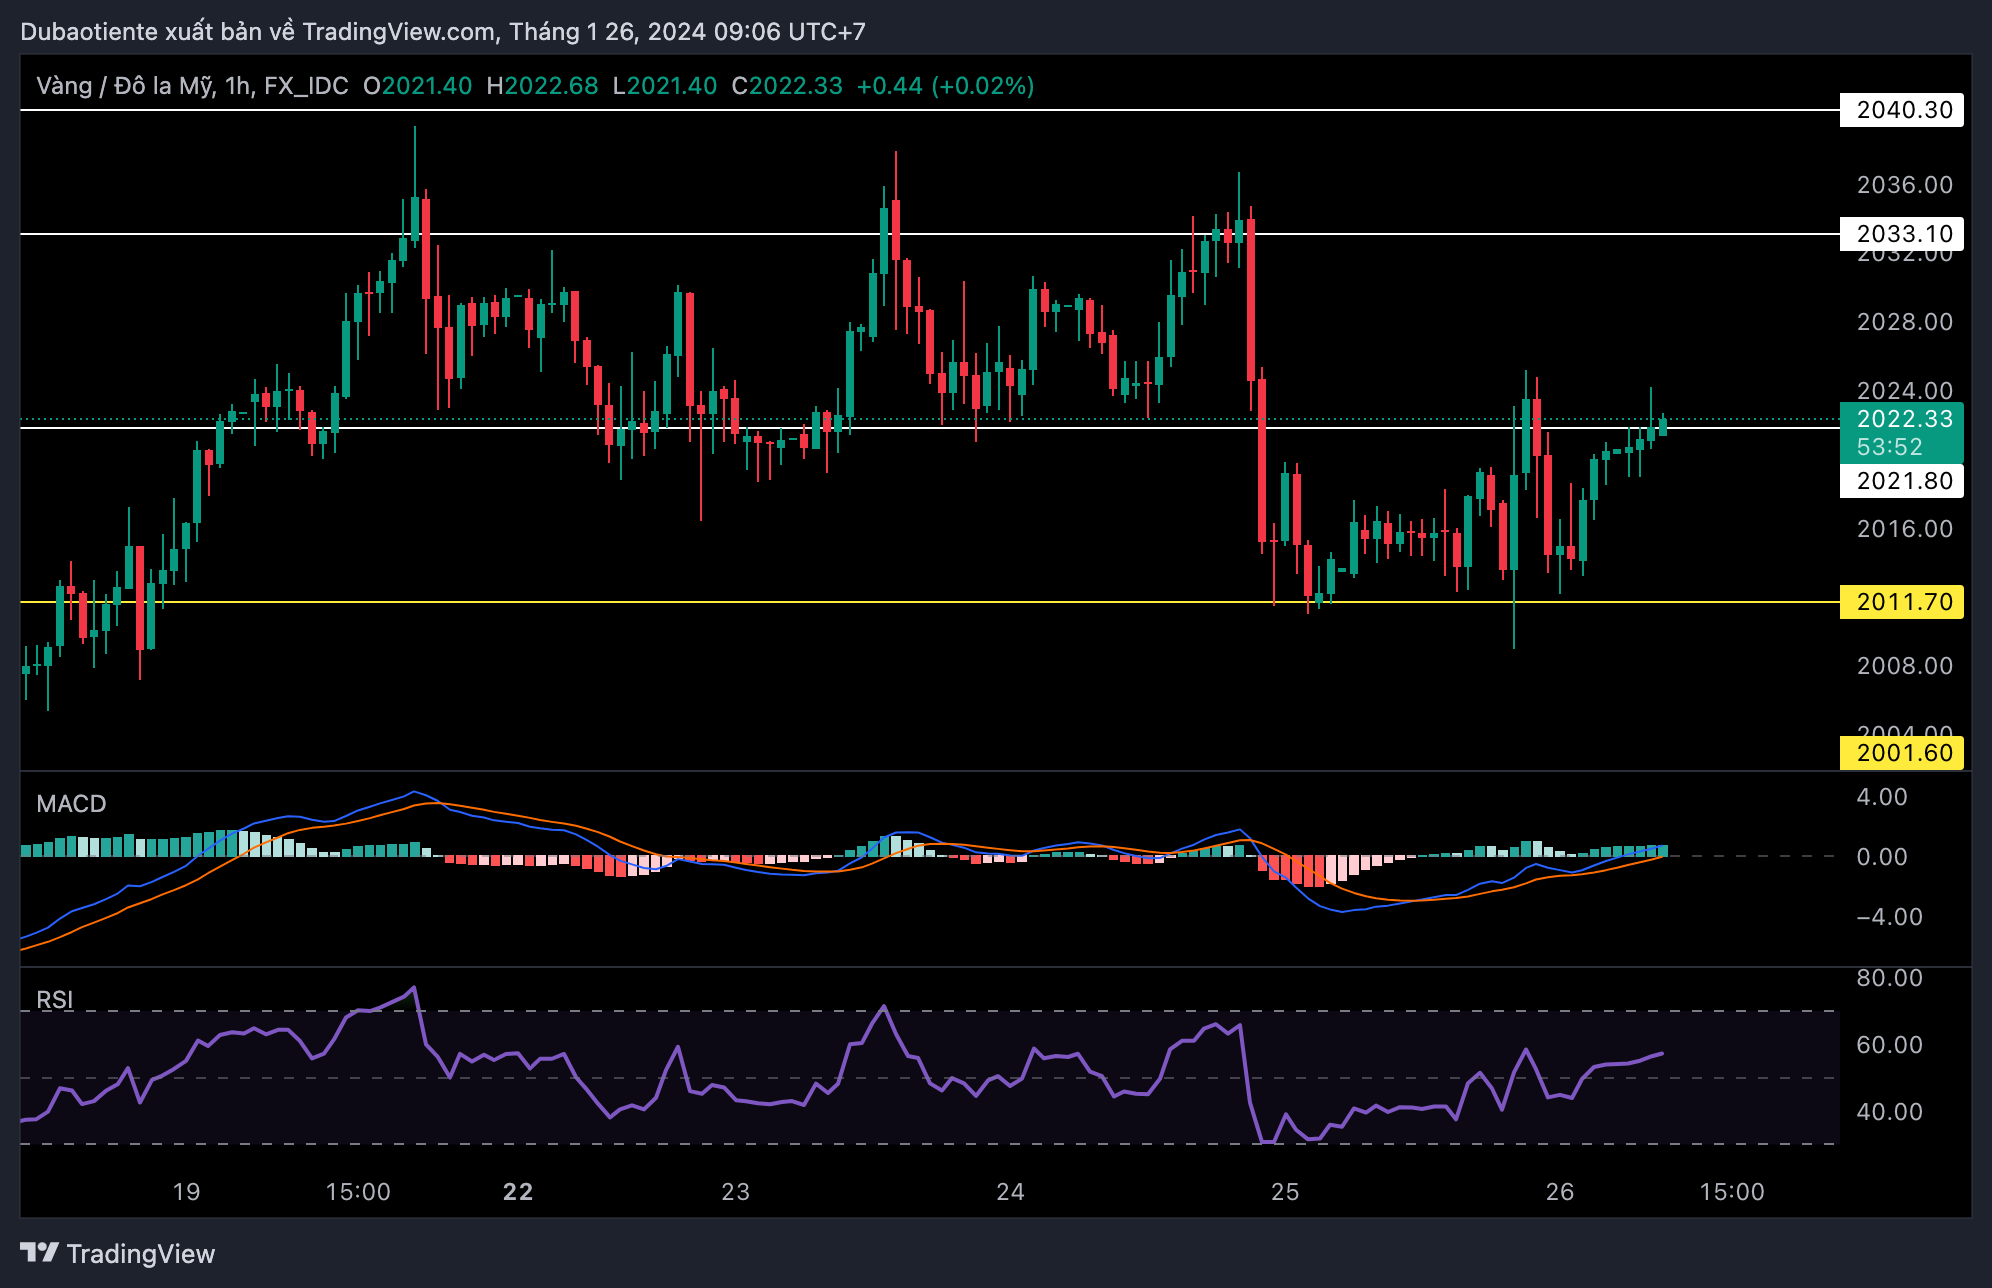The width and height of the screenshot is (1992, 1288).
Task: Click the MACD scale value −4.00
Action: (x=1889, y=917)
